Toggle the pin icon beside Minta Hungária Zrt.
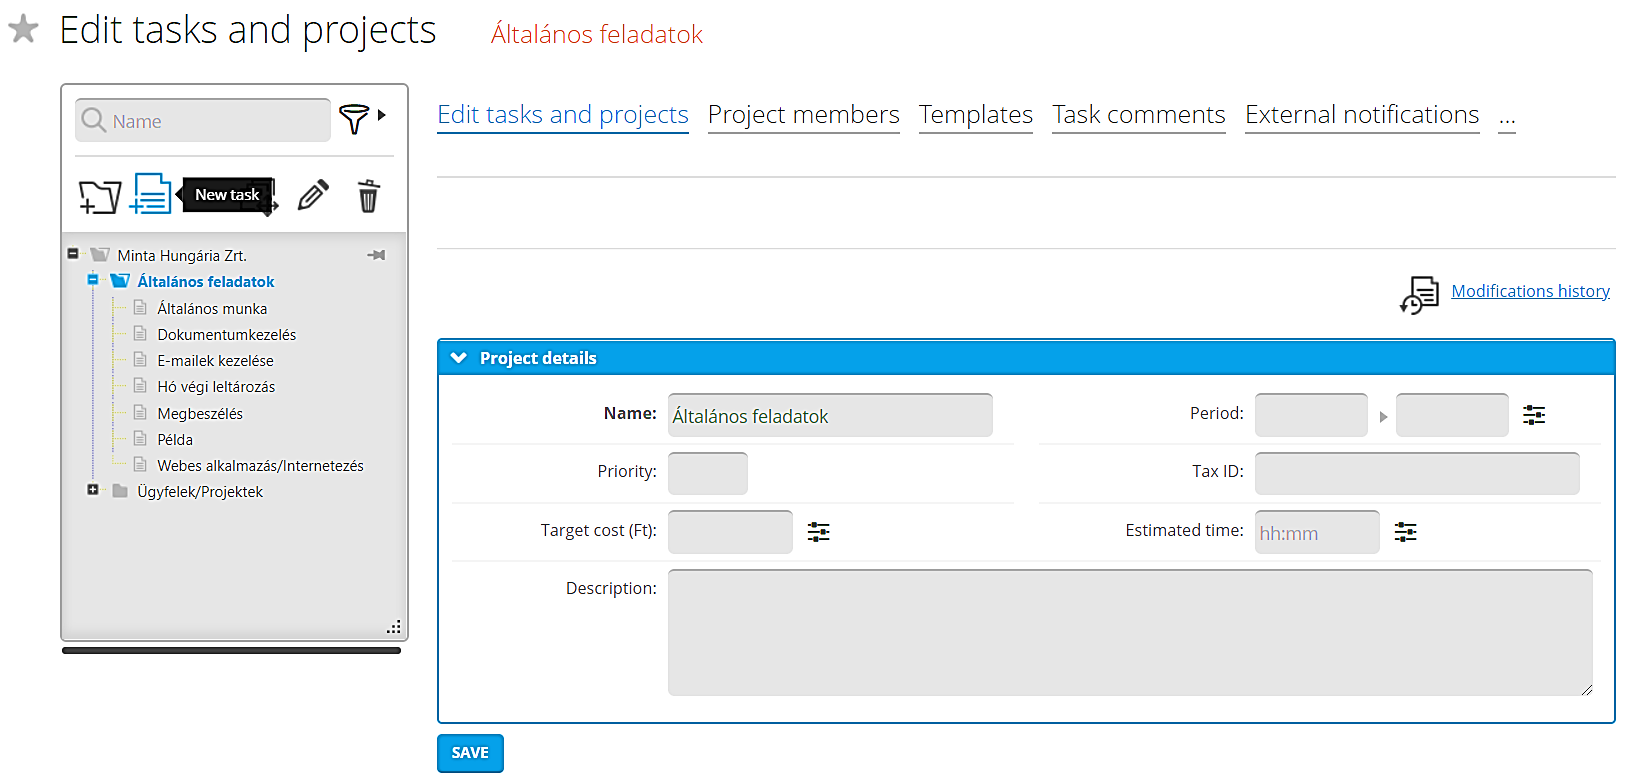The height and width of the screenshot is (779, 1637). [376, 255]
